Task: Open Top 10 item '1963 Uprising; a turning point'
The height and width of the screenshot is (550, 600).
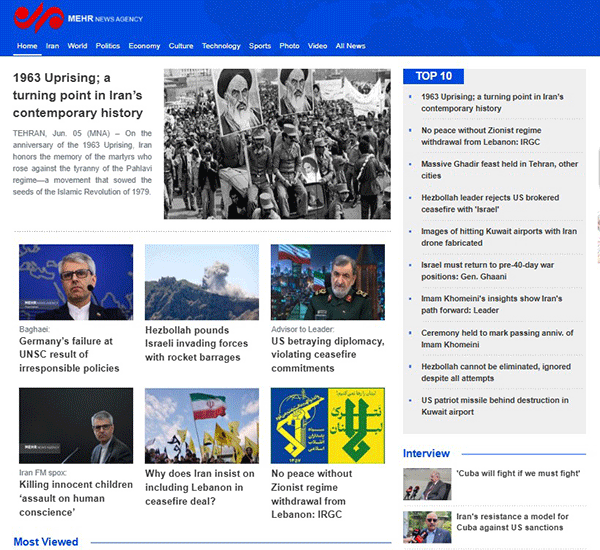Action: tap(492, 103)
